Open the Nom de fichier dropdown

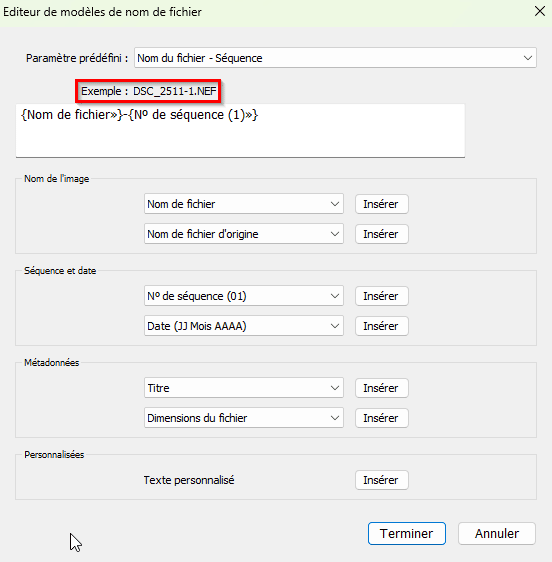coord(244,204)
